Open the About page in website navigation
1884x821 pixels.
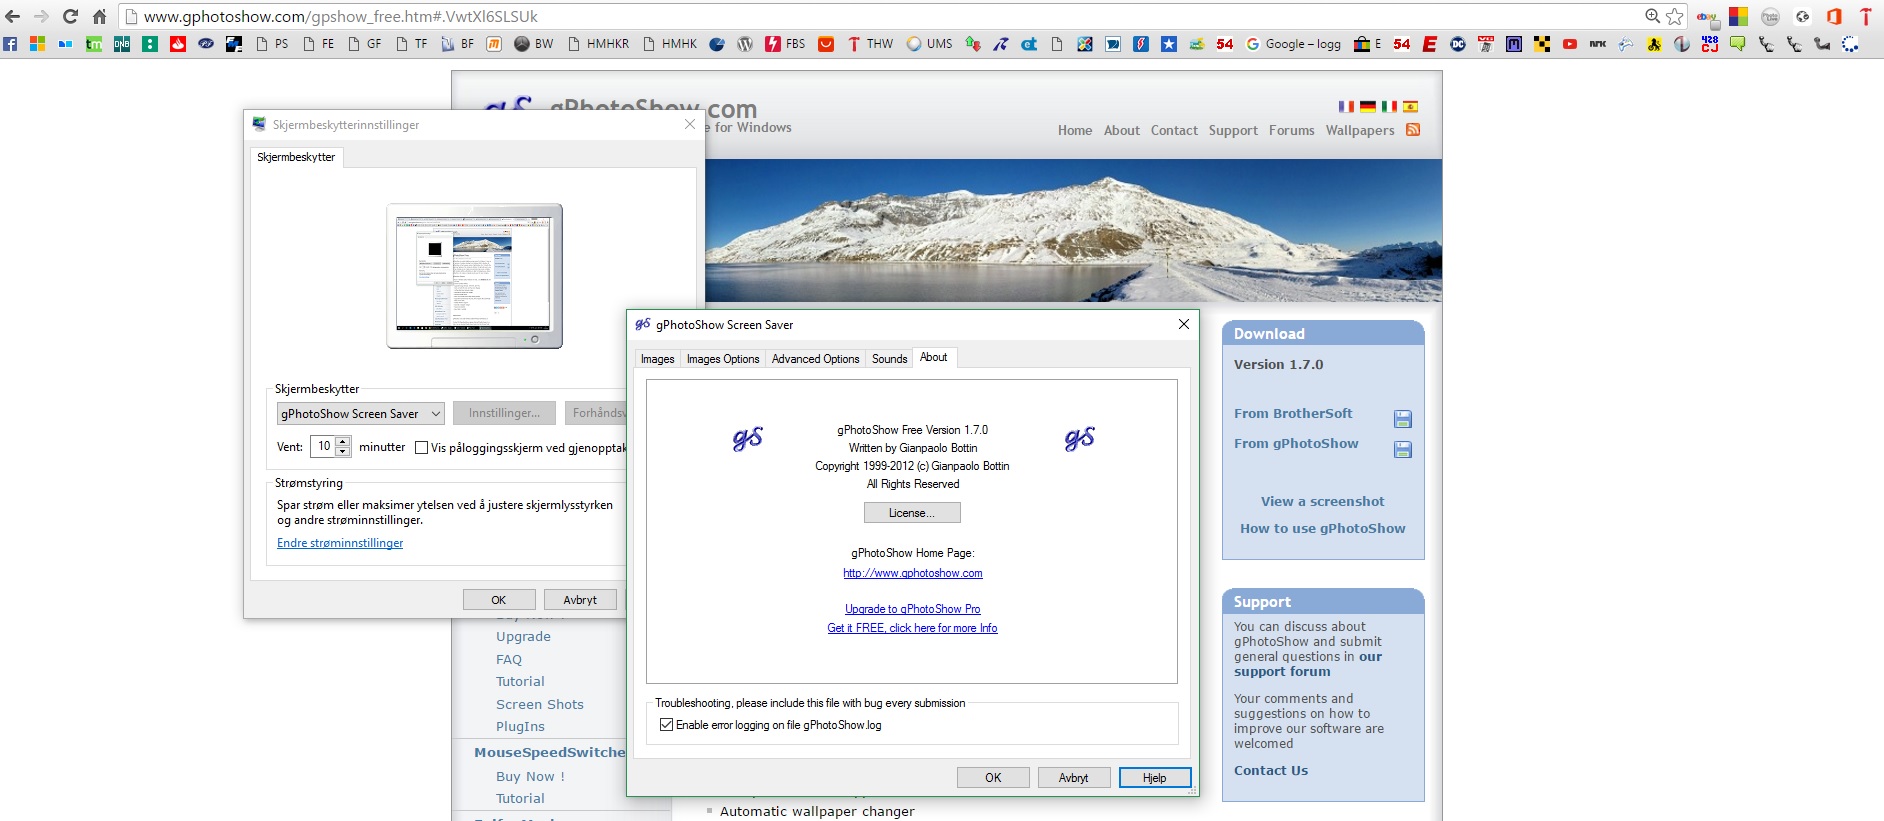(1122, 131)
